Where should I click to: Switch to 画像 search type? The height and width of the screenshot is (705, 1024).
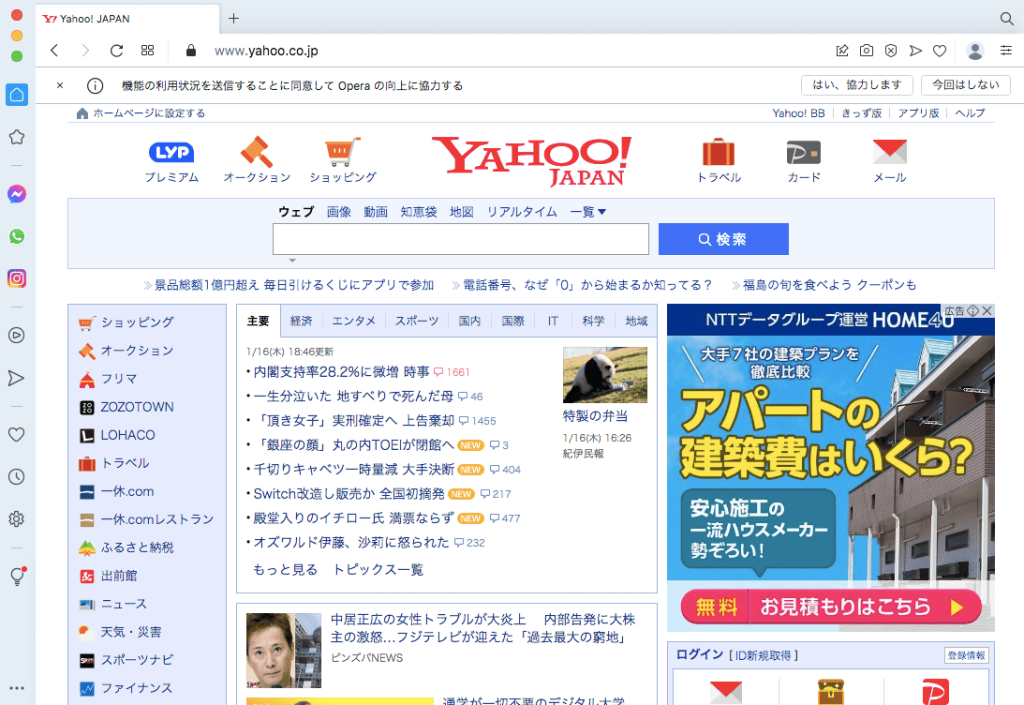[339, 212]
